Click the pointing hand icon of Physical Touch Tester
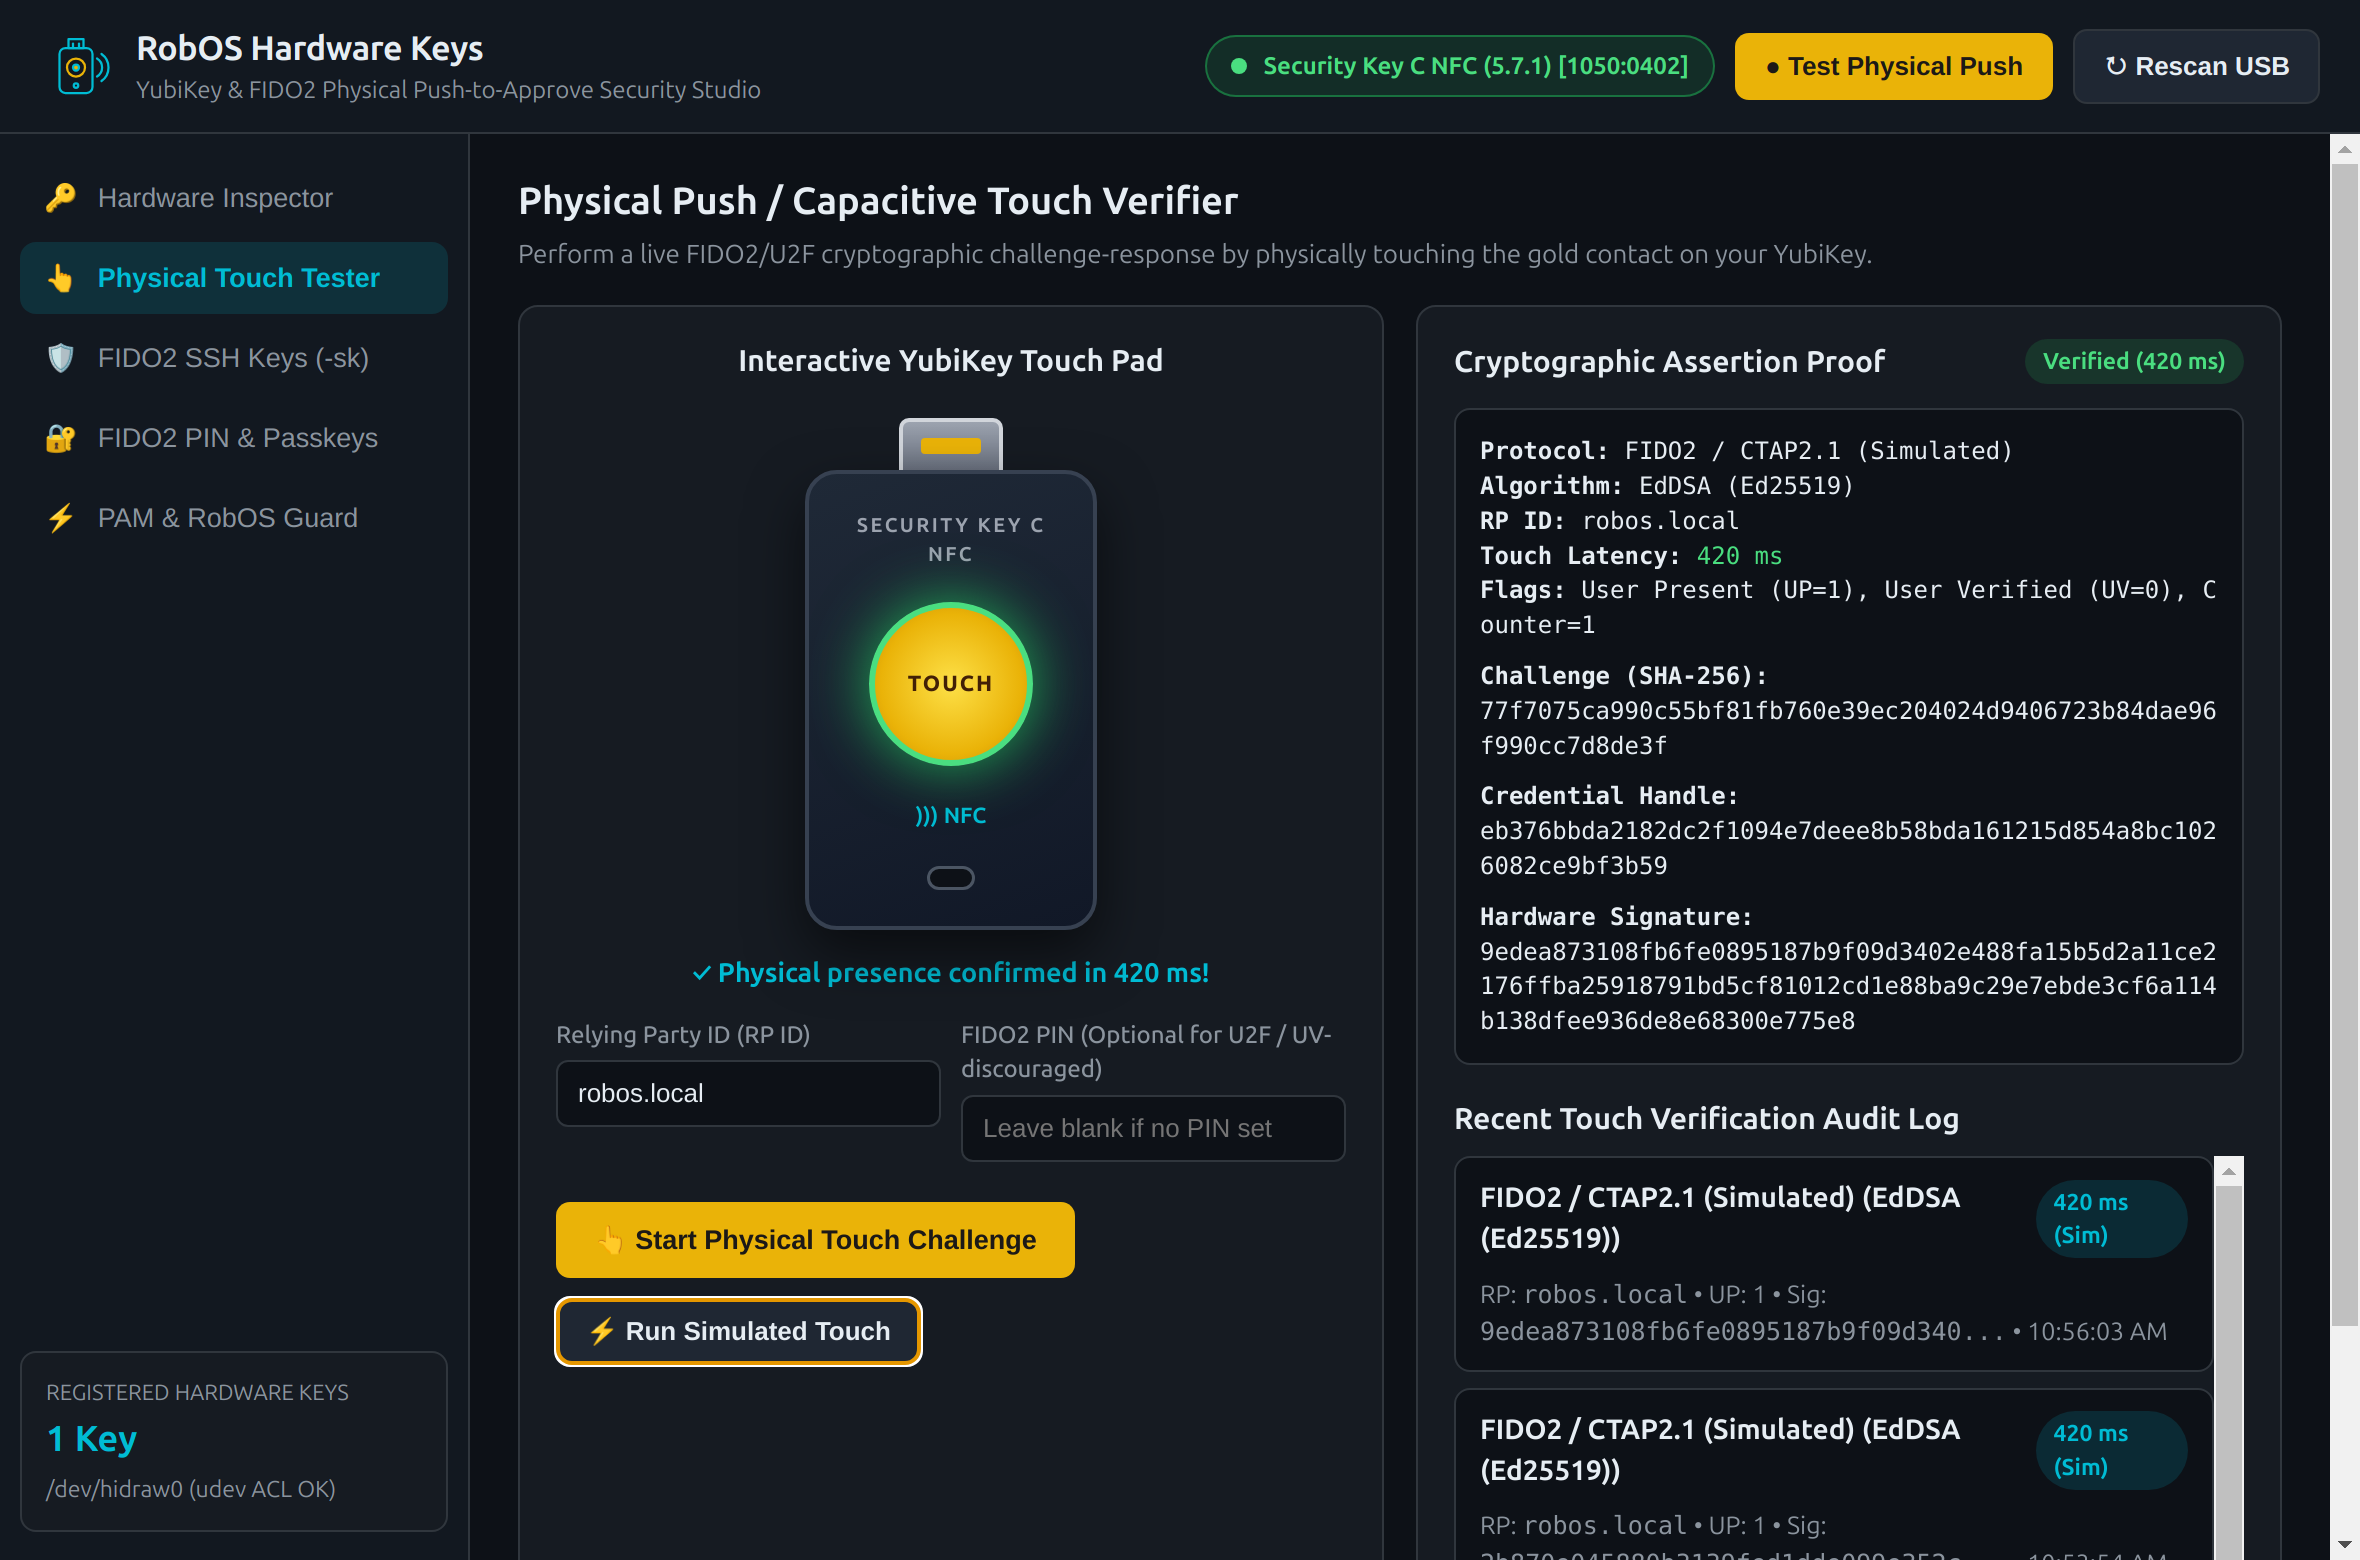The width and height of the screenshot is (2360, 1560). tap(61, 278)
